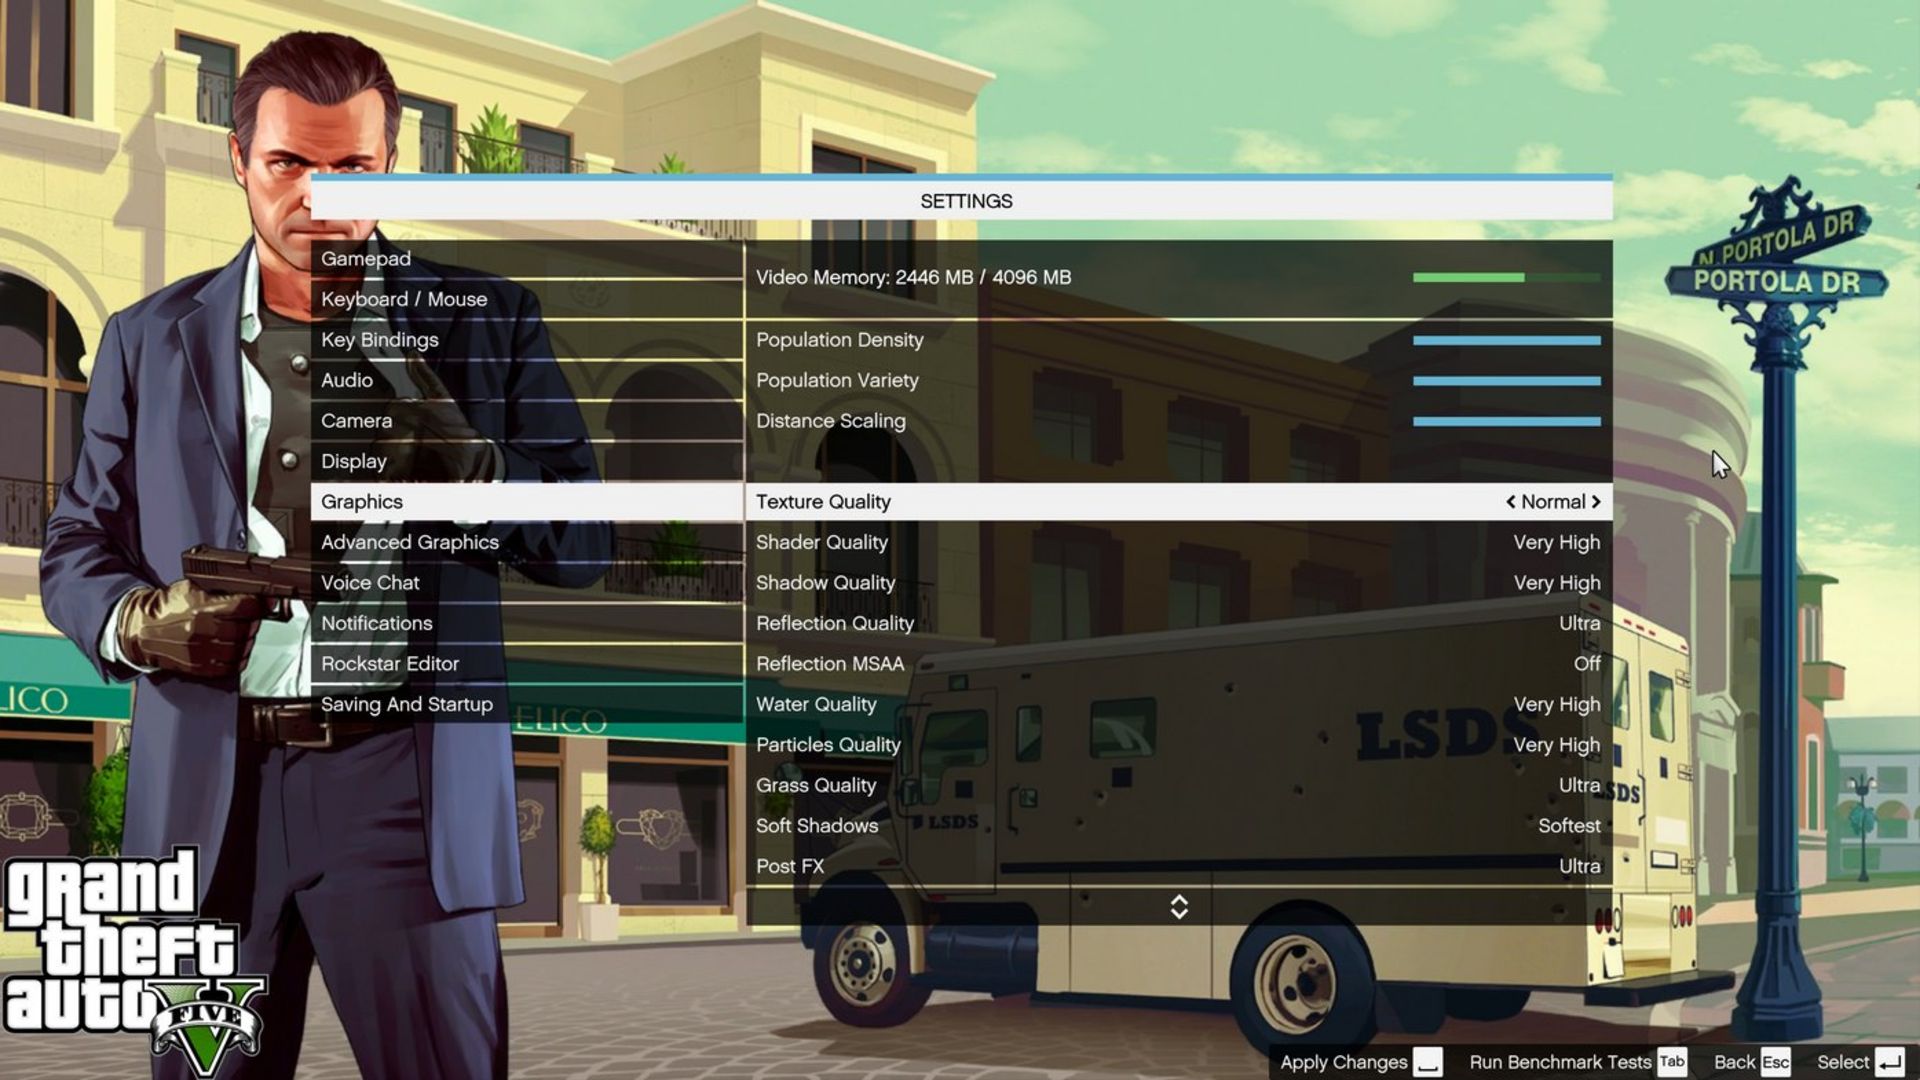Screen dimensions: 1920x1080
Task: Toggle Soft Shadows Softest setting
Action: coord(1569,824)
